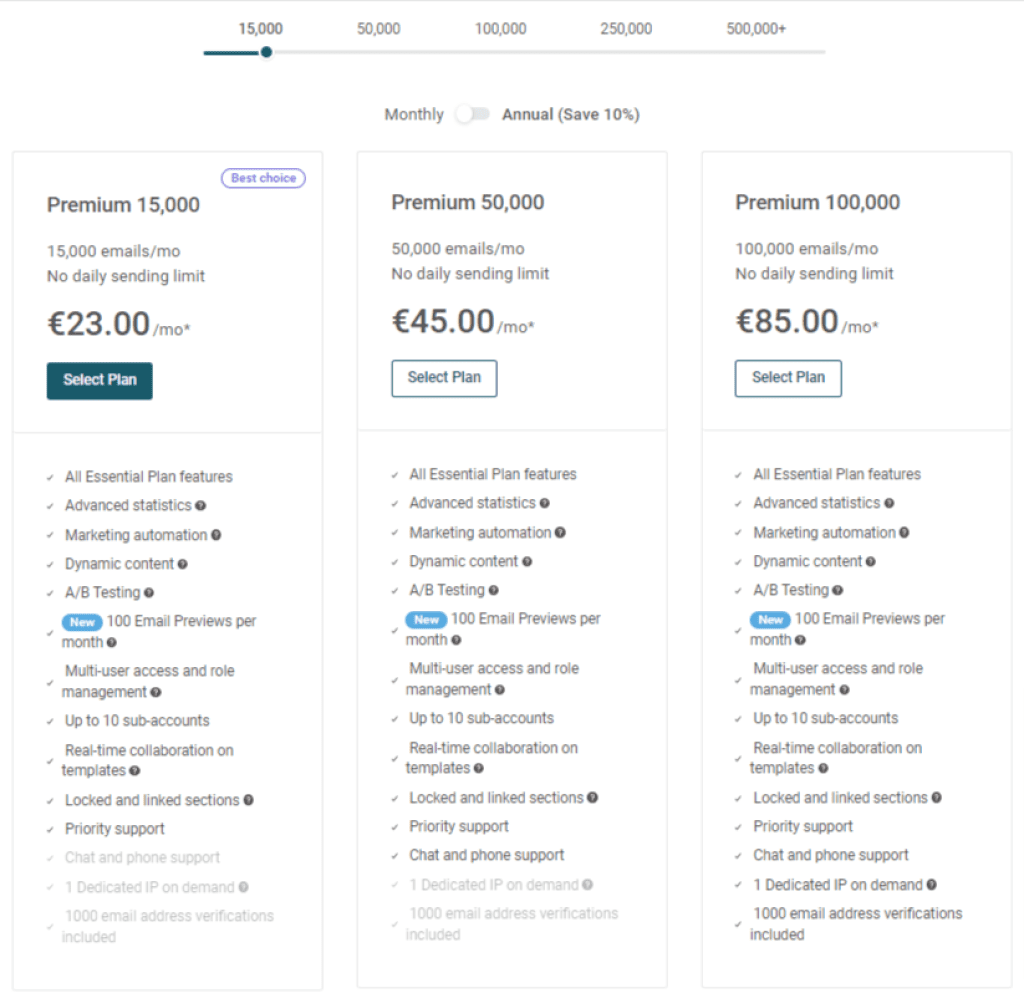Click the email volume slider handle
1024x998 pixels.
266,52
